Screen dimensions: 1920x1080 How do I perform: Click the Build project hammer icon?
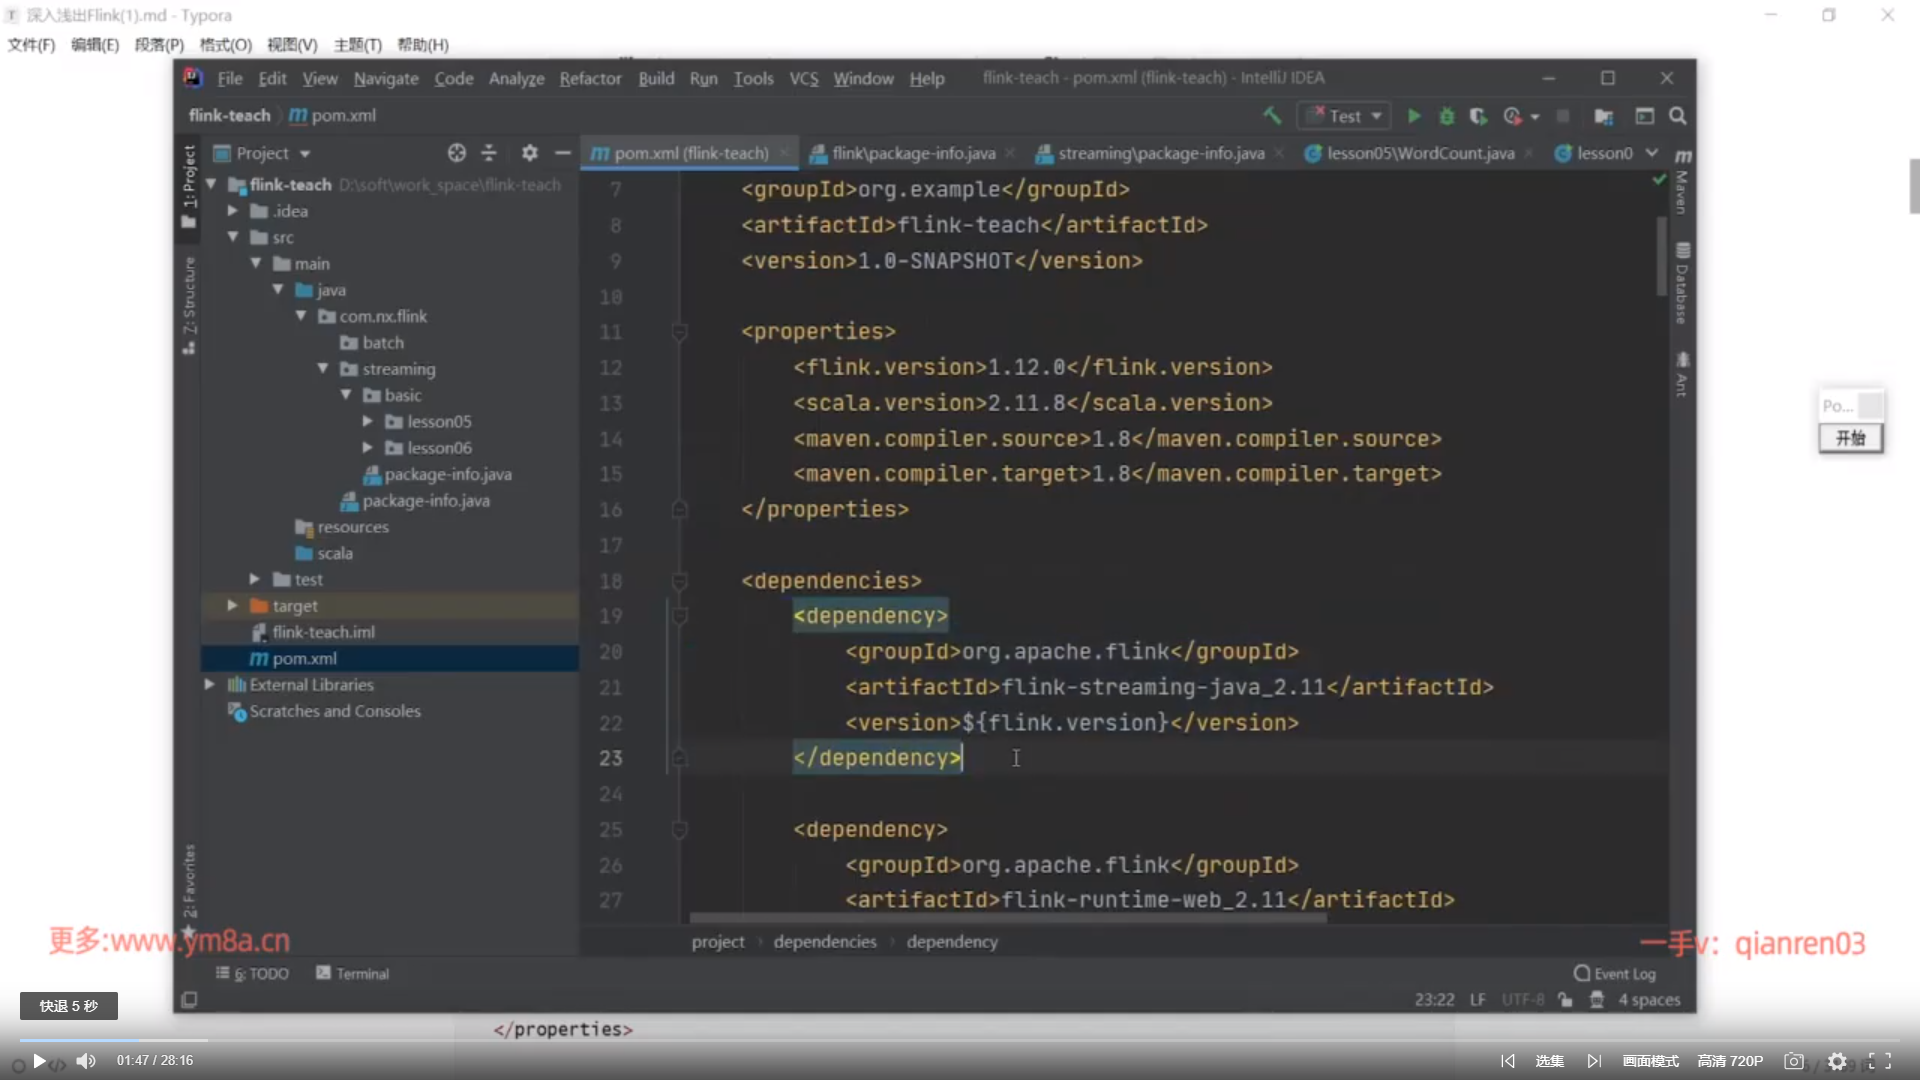click(x=1272, y=116)
